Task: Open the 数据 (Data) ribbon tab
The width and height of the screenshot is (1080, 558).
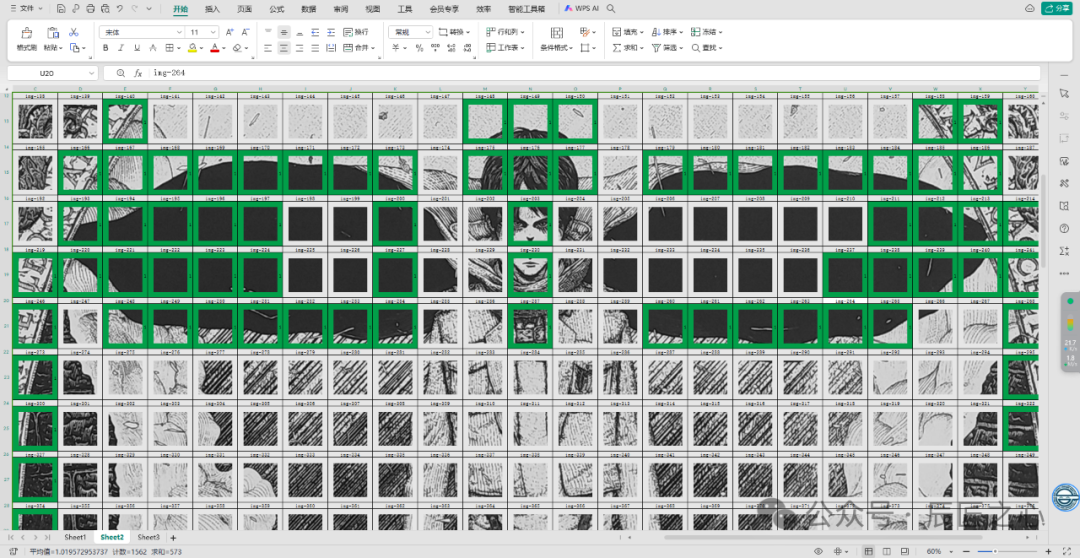Action: pos(309,10)
